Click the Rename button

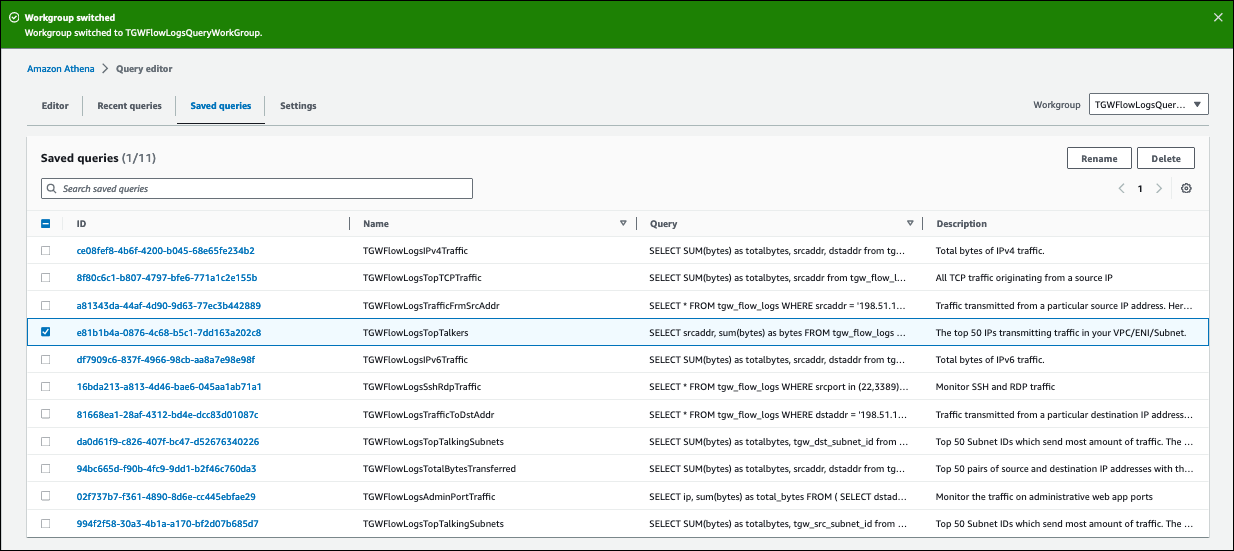click(x=1099, y=158)
